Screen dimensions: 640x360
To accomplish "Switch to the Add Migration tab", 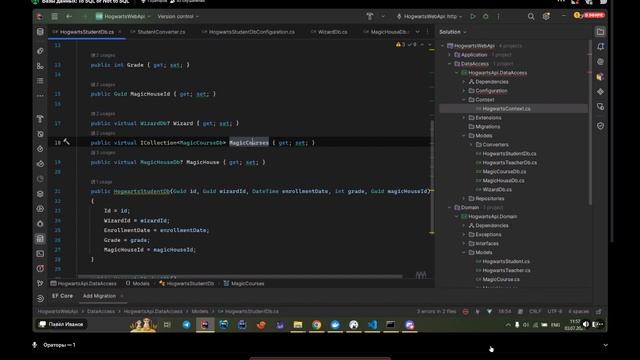I will [99, 296].
